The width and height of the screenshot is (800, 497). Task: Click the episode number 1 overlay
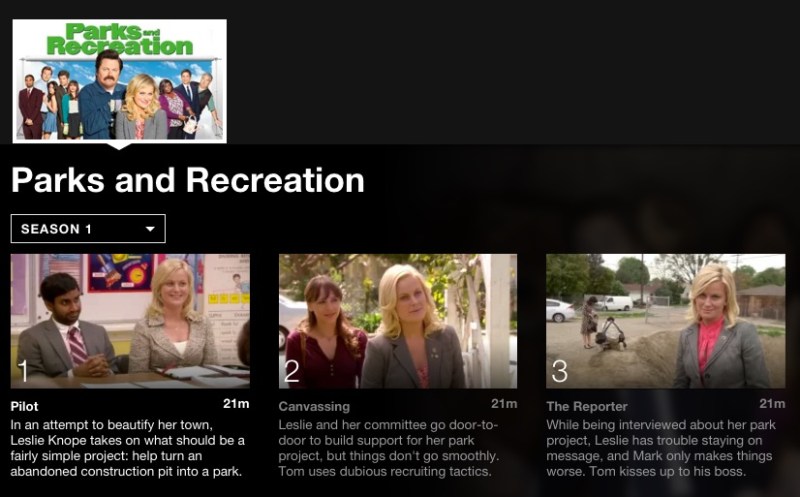pos(23,371)
